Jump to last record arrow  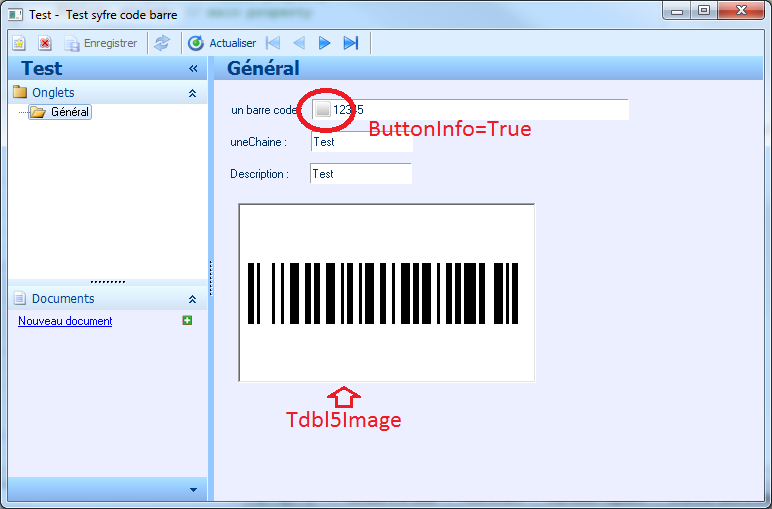click(x=351, y=43)
